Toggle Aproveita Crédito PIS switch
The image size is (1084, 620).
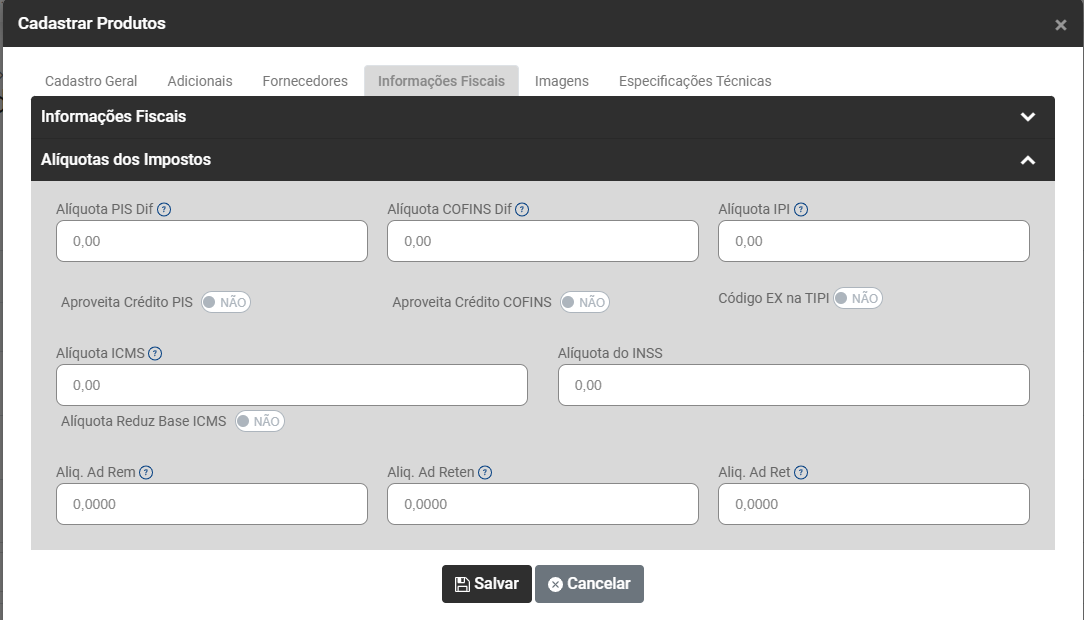(x=226, y=302)
